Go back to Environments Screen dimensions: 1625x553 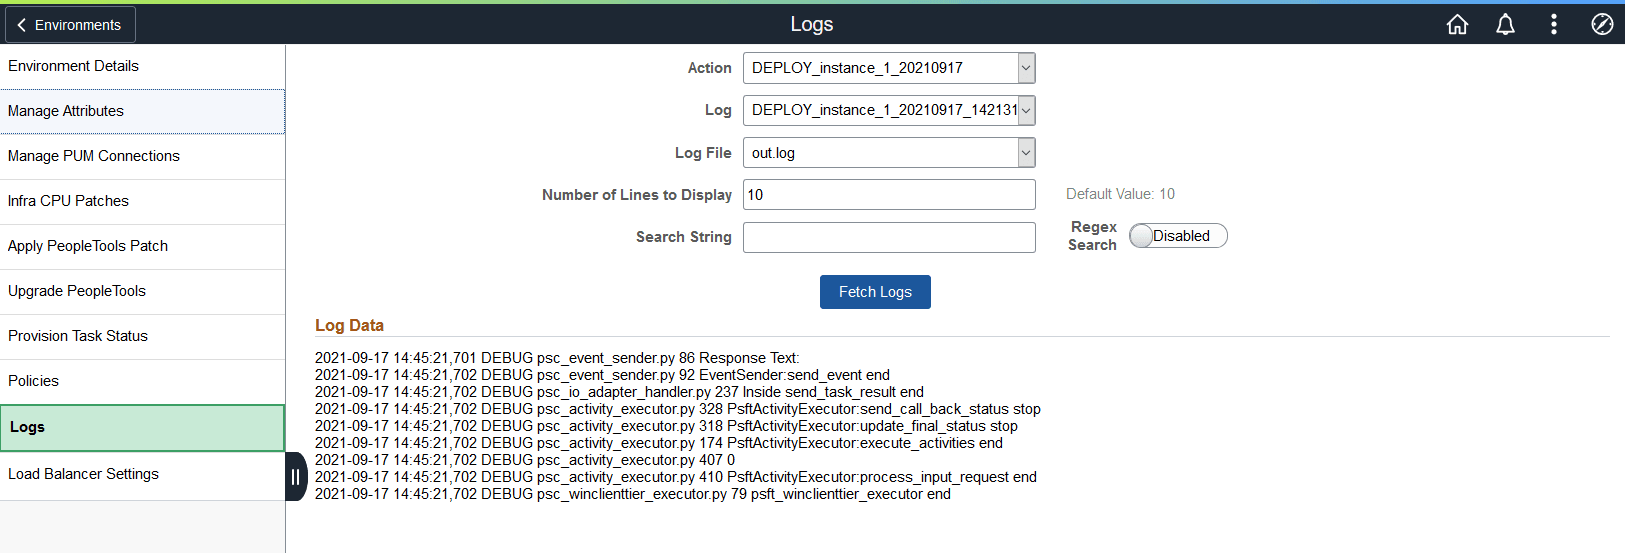pos(70,25)
